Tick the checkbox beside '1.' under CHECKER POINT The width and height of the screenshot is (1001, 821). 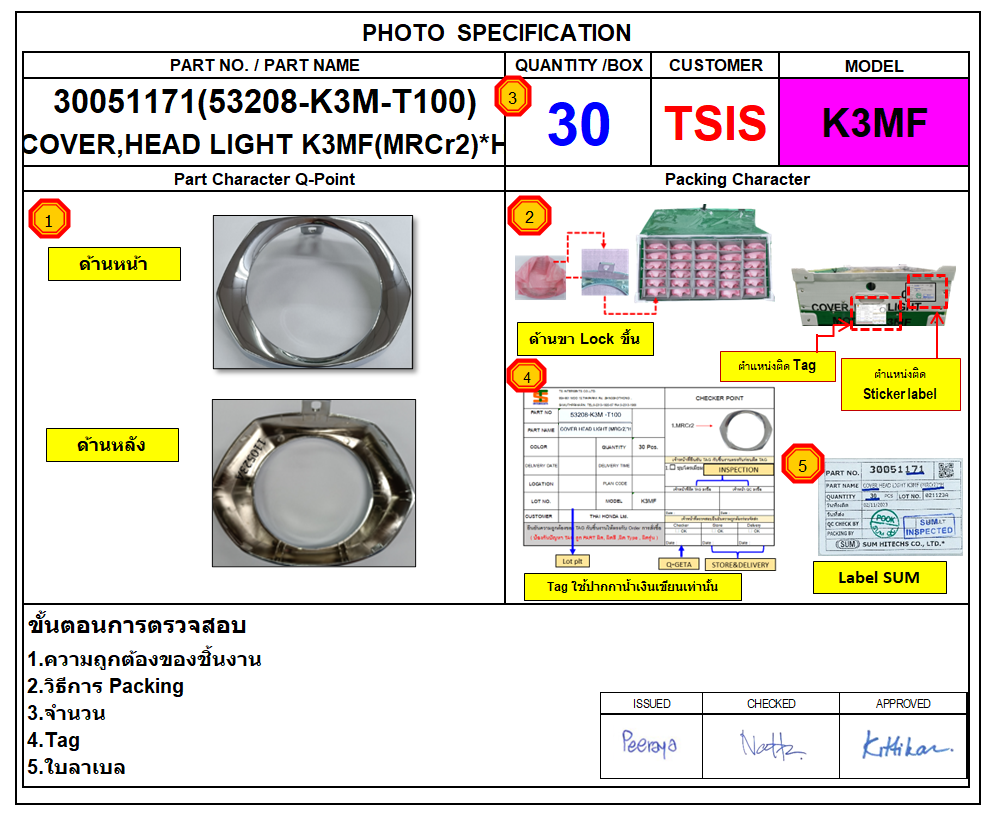pyautogui.click(x=672, y=467)
